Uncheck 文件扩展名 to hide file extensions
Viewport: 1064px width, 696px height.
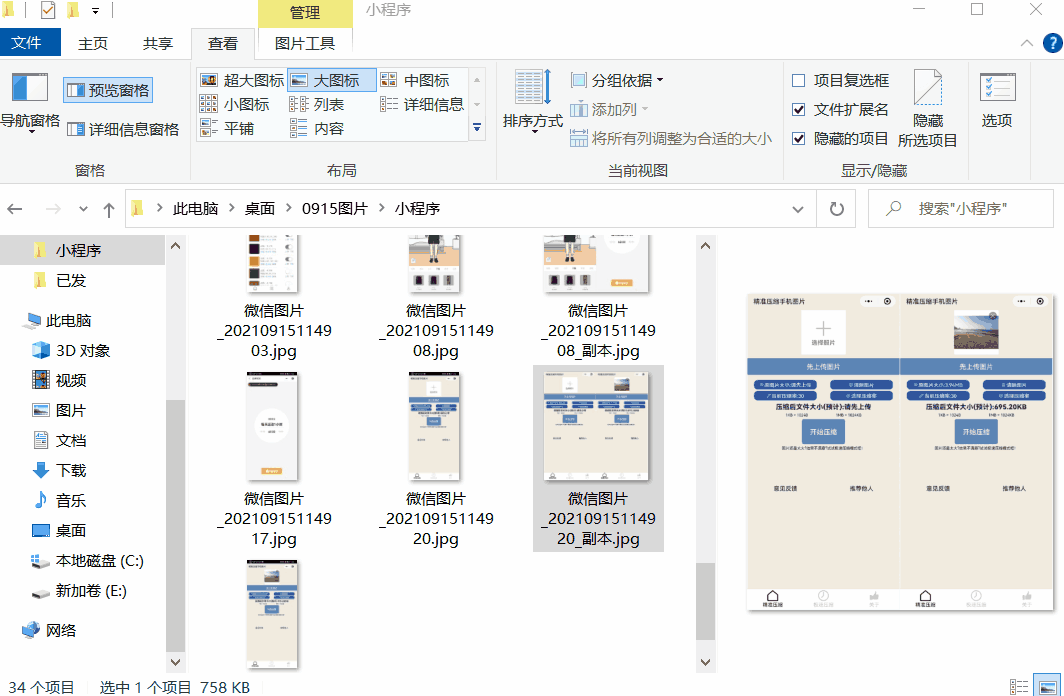(798, 110)
